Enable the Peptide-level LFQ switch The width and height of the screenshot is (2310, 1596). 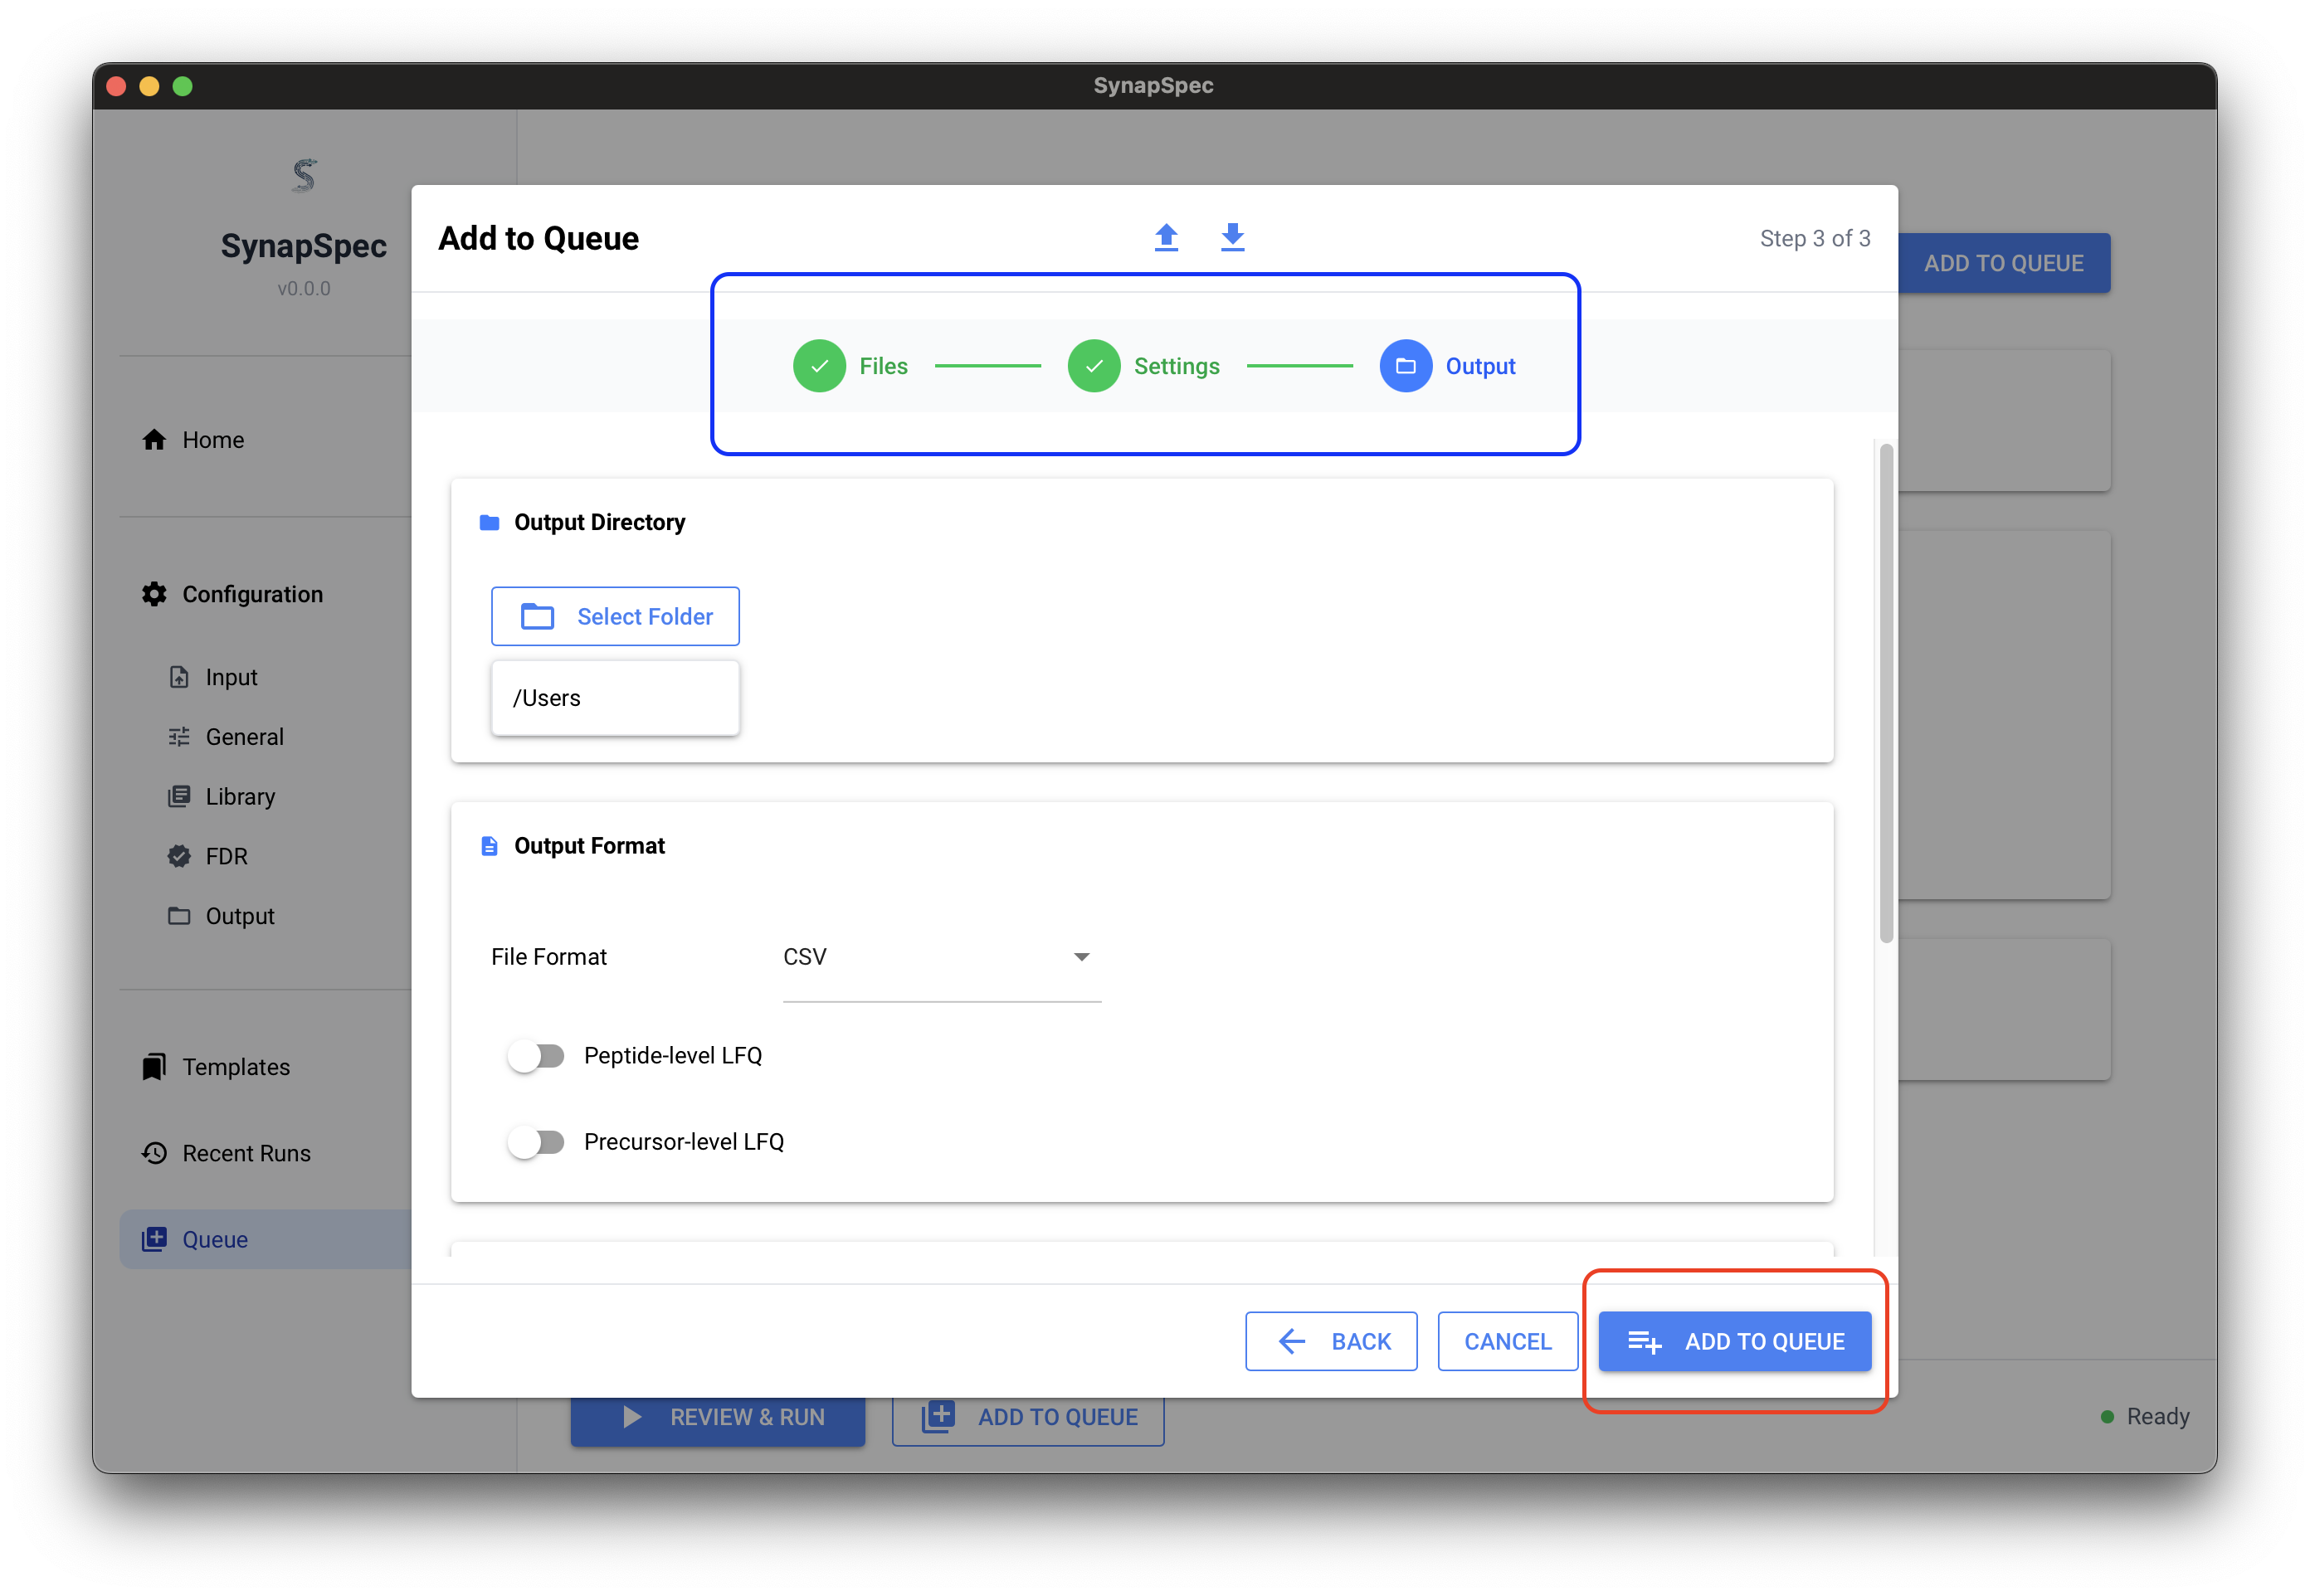click(536, 1056)
